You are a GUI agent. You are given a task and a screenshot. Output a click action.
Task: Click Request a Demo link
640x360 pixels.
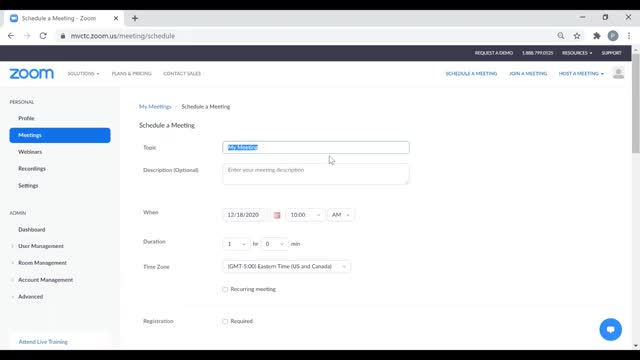[493, 53]
